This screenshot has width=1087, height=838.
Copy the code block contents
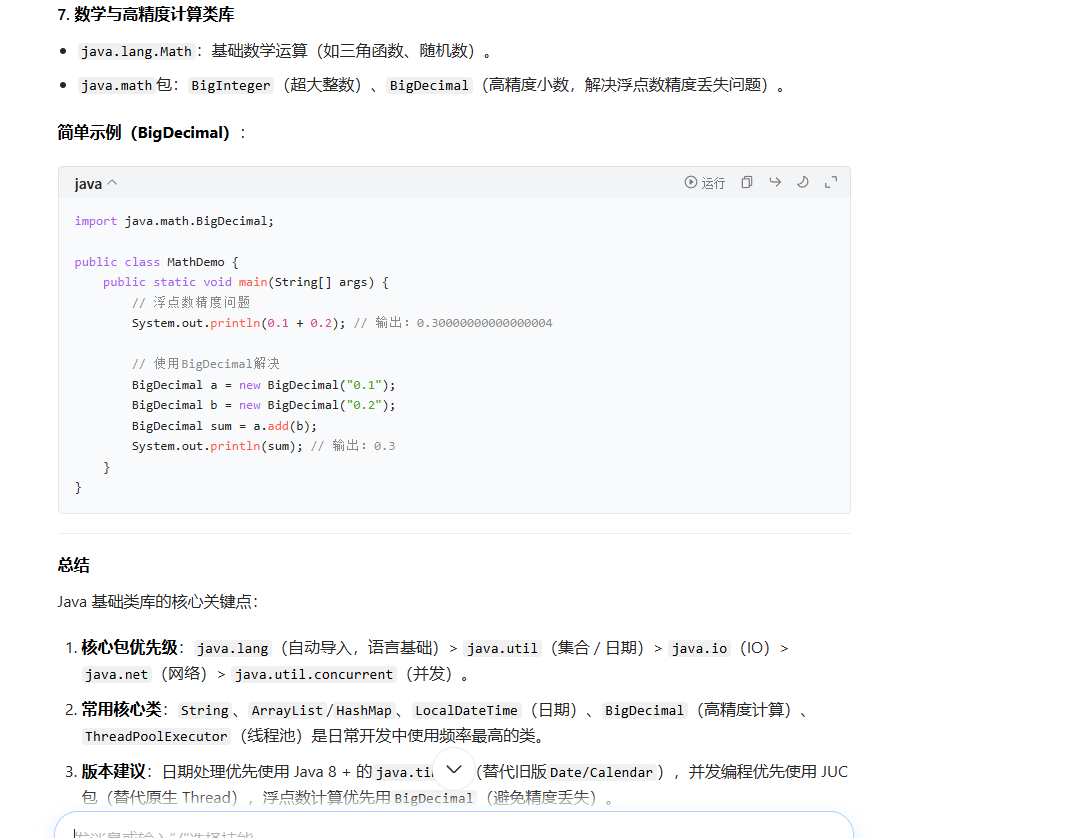[747, 182]
